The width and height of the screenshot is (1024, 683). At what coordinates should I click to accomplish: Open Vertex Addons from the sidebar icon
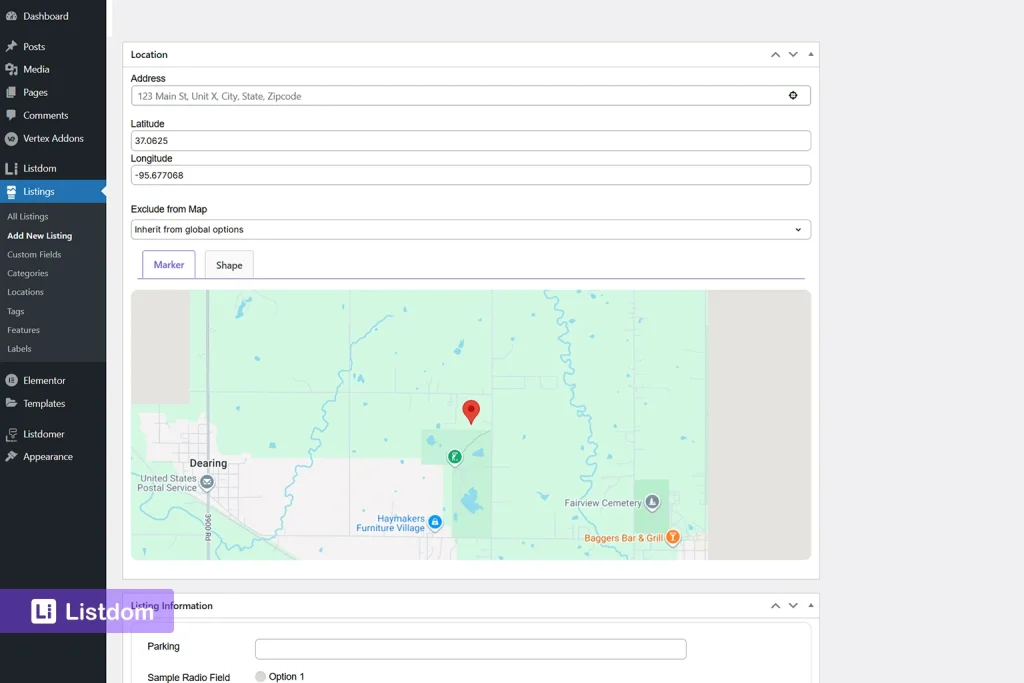(x=14, y=139)
